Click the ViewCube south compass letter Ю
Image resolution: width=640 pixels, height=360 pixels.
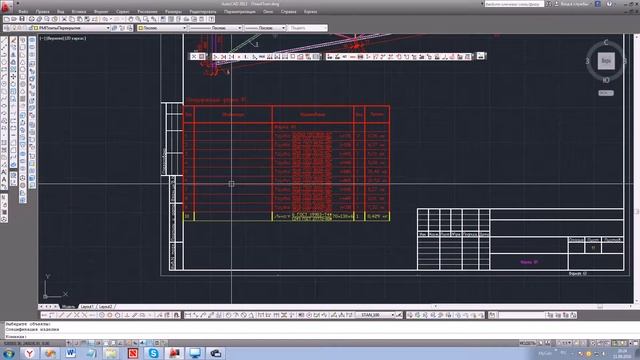pos(606,80)
